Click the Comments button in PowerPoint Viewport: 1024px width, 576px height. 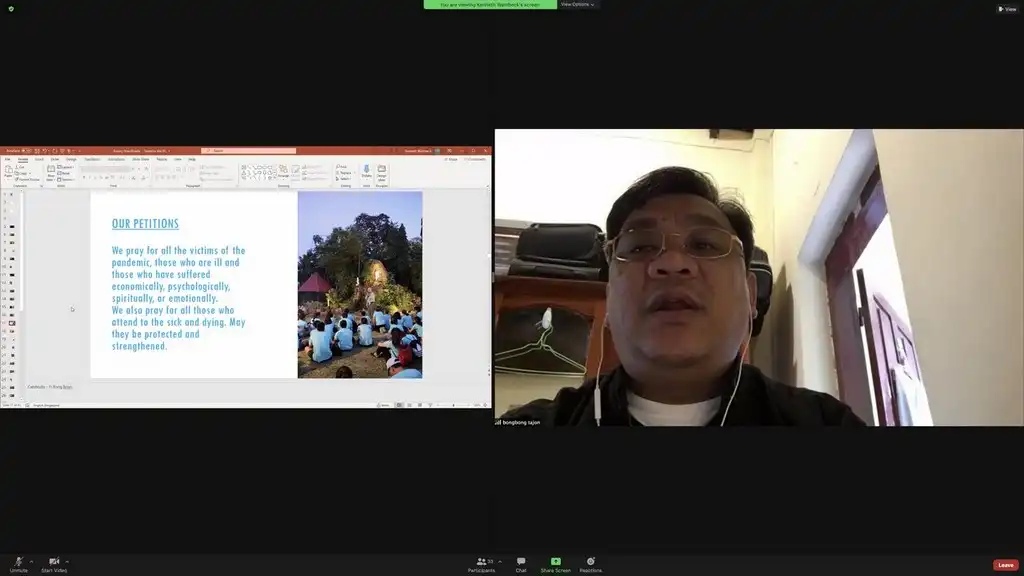(475, 159)
